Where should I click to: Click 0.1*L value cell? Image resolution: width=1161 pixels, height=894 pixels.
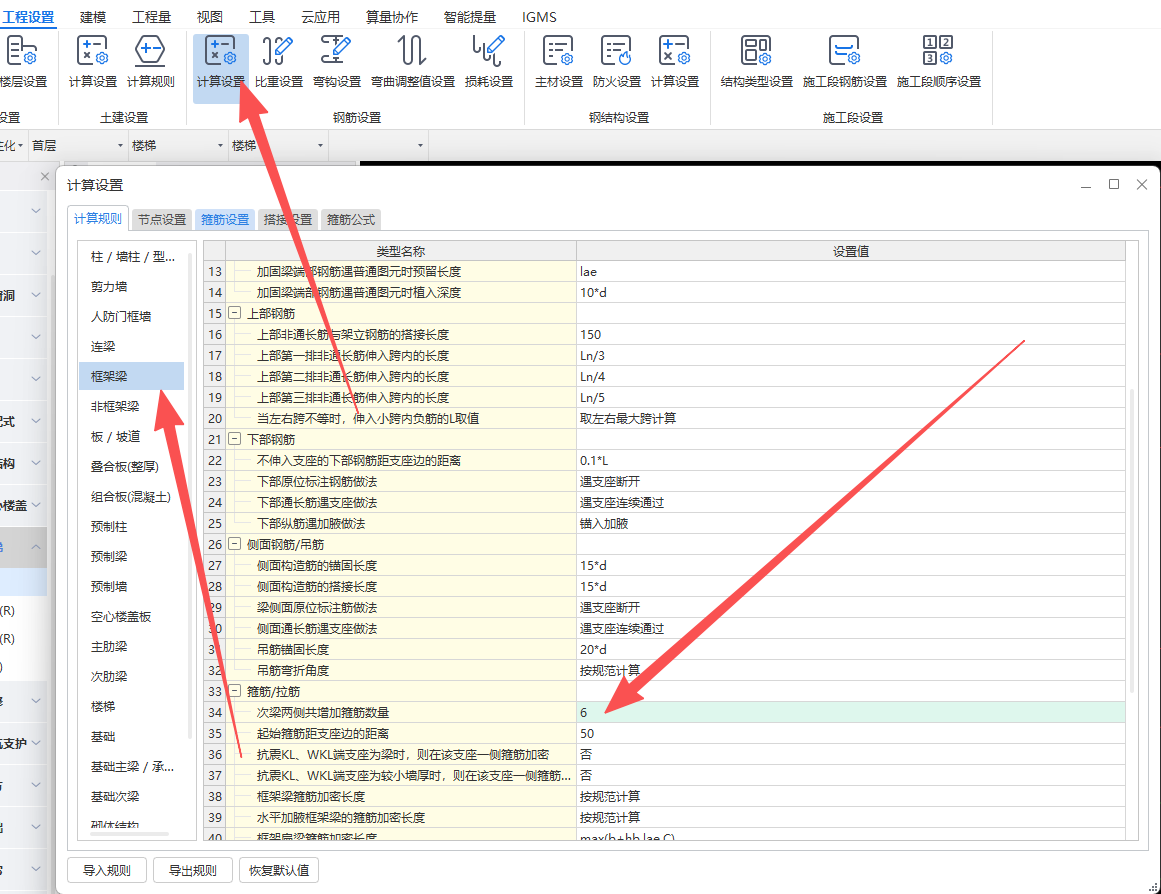pos(851,461)
